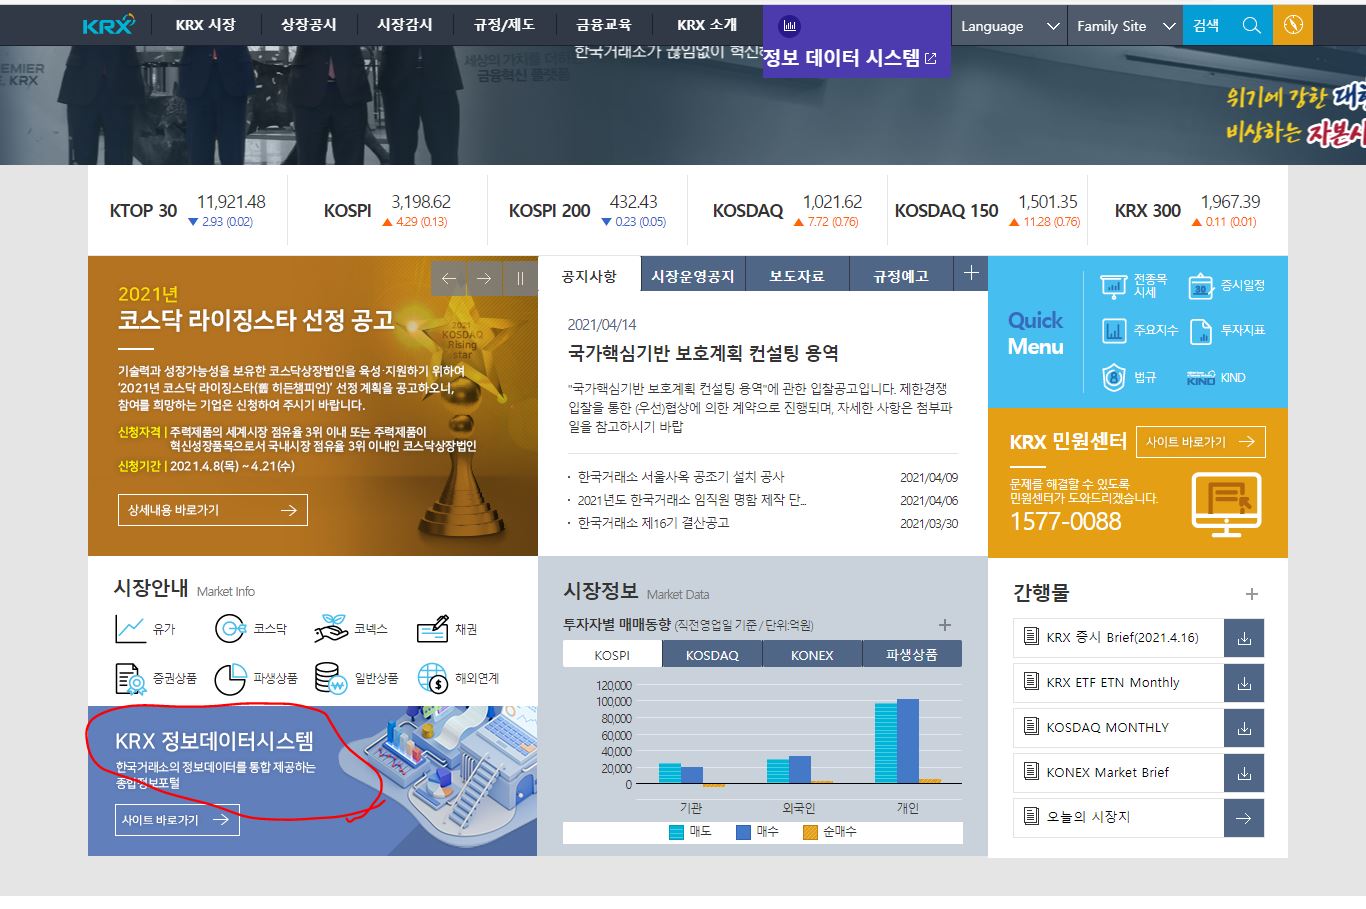The image size is (1366, 909).
Task: Click KOSDAQ index value 1,021.62
Action: click(832, 202)
